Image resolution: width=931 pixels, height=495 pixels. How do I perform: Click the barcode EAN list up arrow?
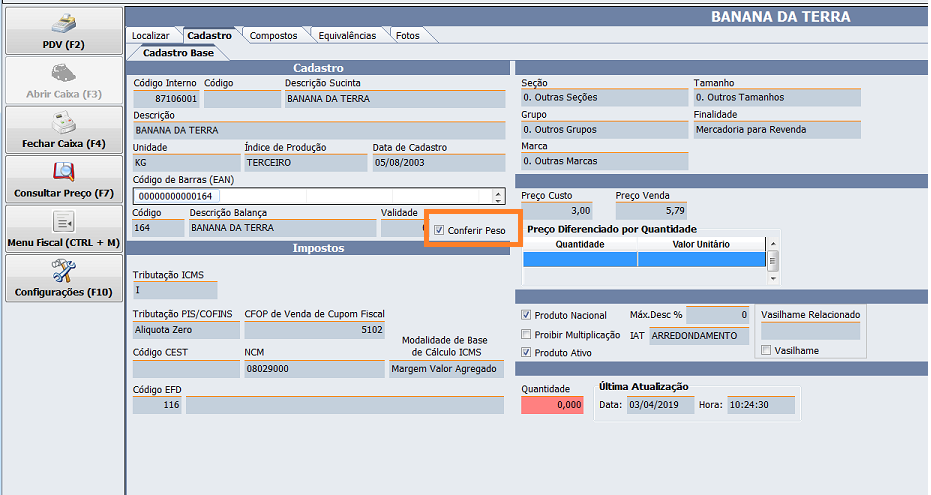[x=498, y=192]
